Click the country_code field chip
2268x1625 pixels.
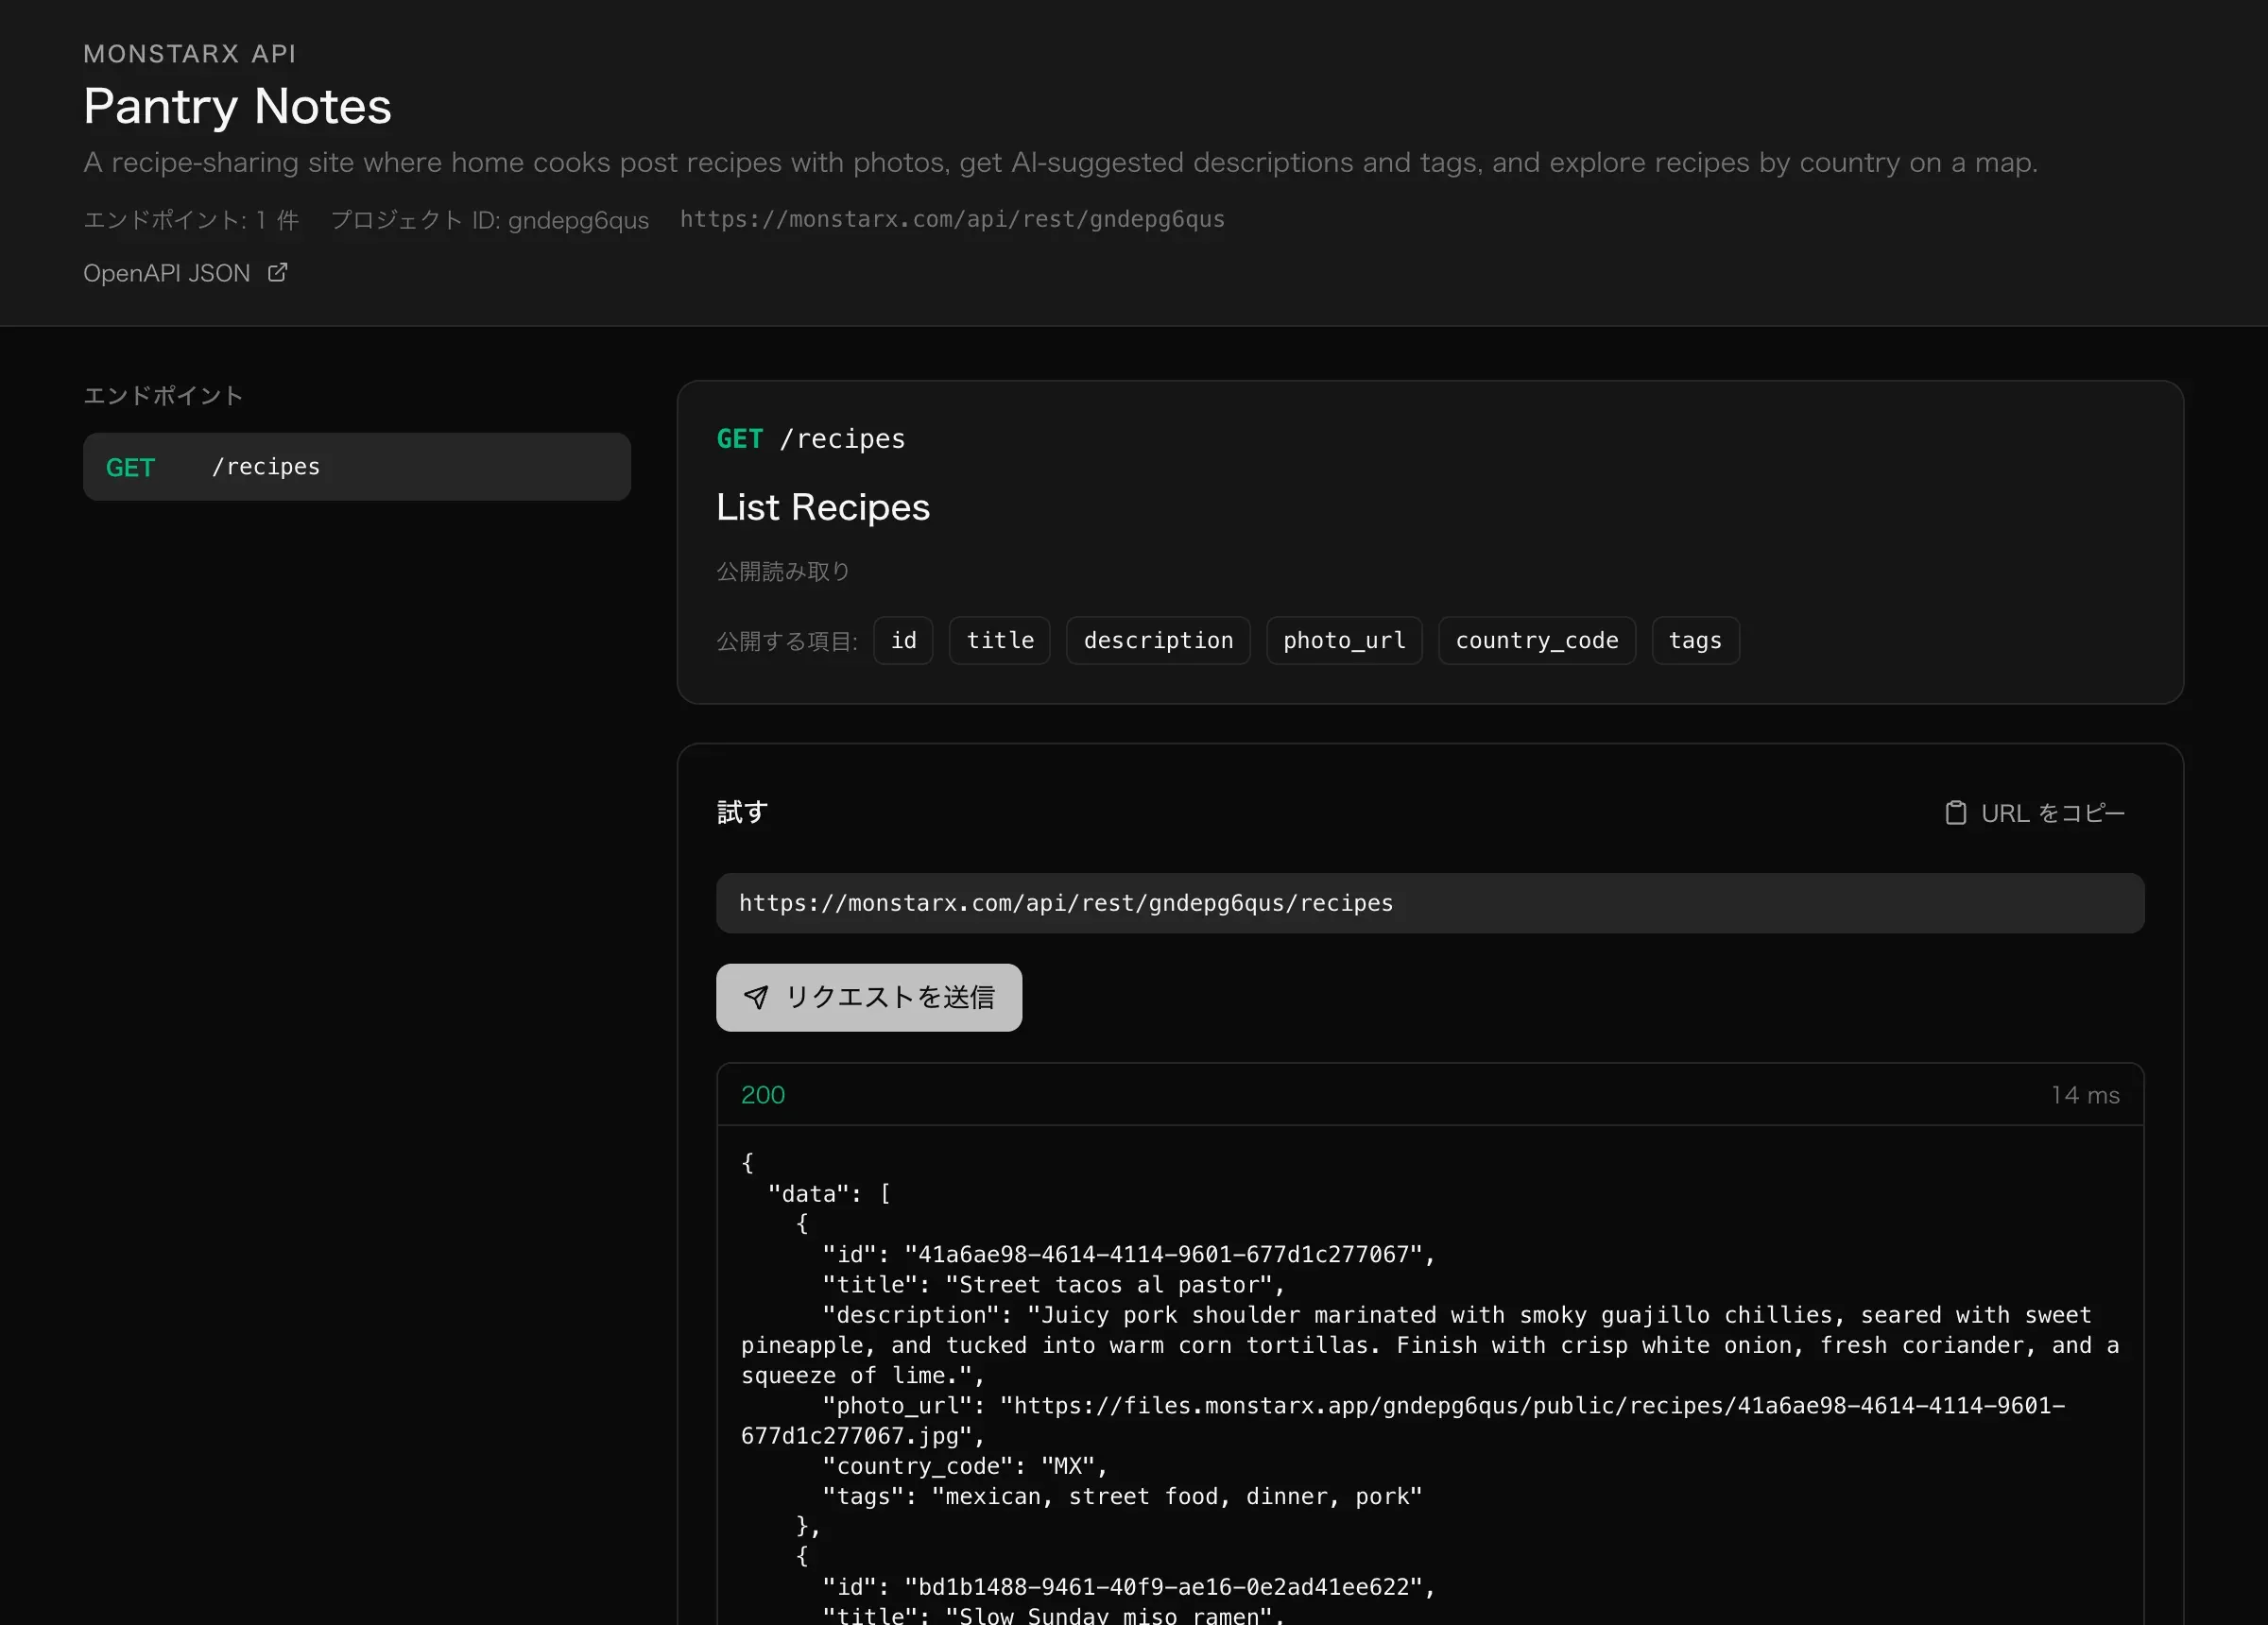coord(1537,641)
